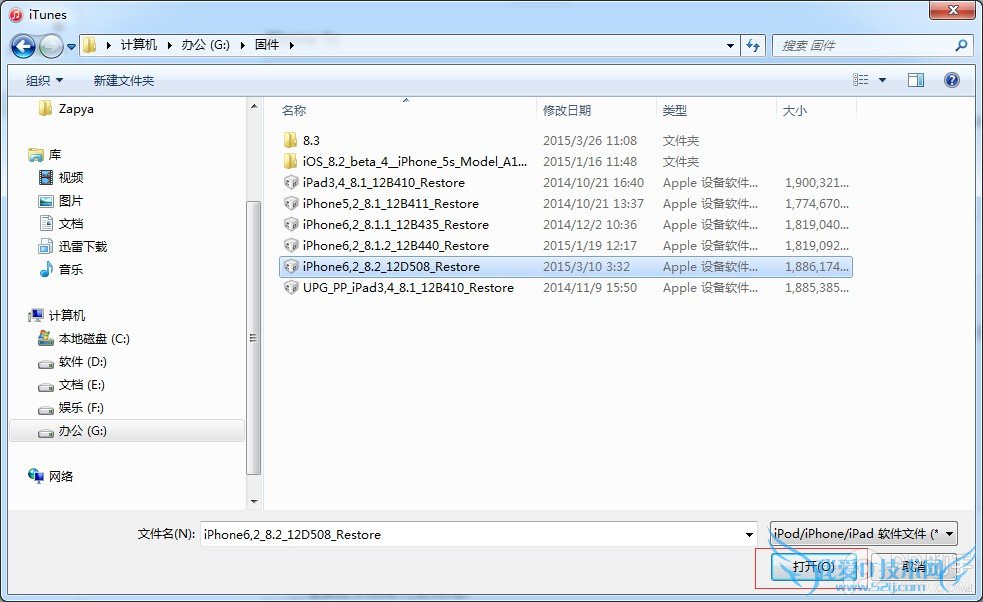Click the 娱乐 (F:) drive icon
Image resolution: width=983 pixels, height=602 pixels.
pyautogui.click(x=46, y=409)
